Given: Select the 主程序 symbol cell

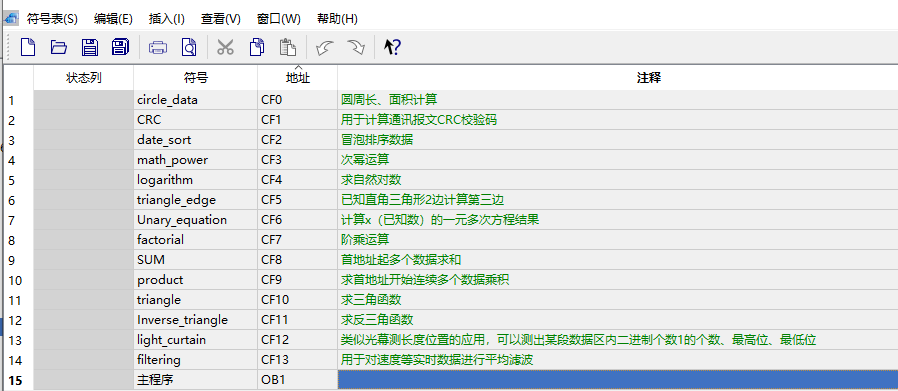Looking at the screenshot, I should [195, 380].
